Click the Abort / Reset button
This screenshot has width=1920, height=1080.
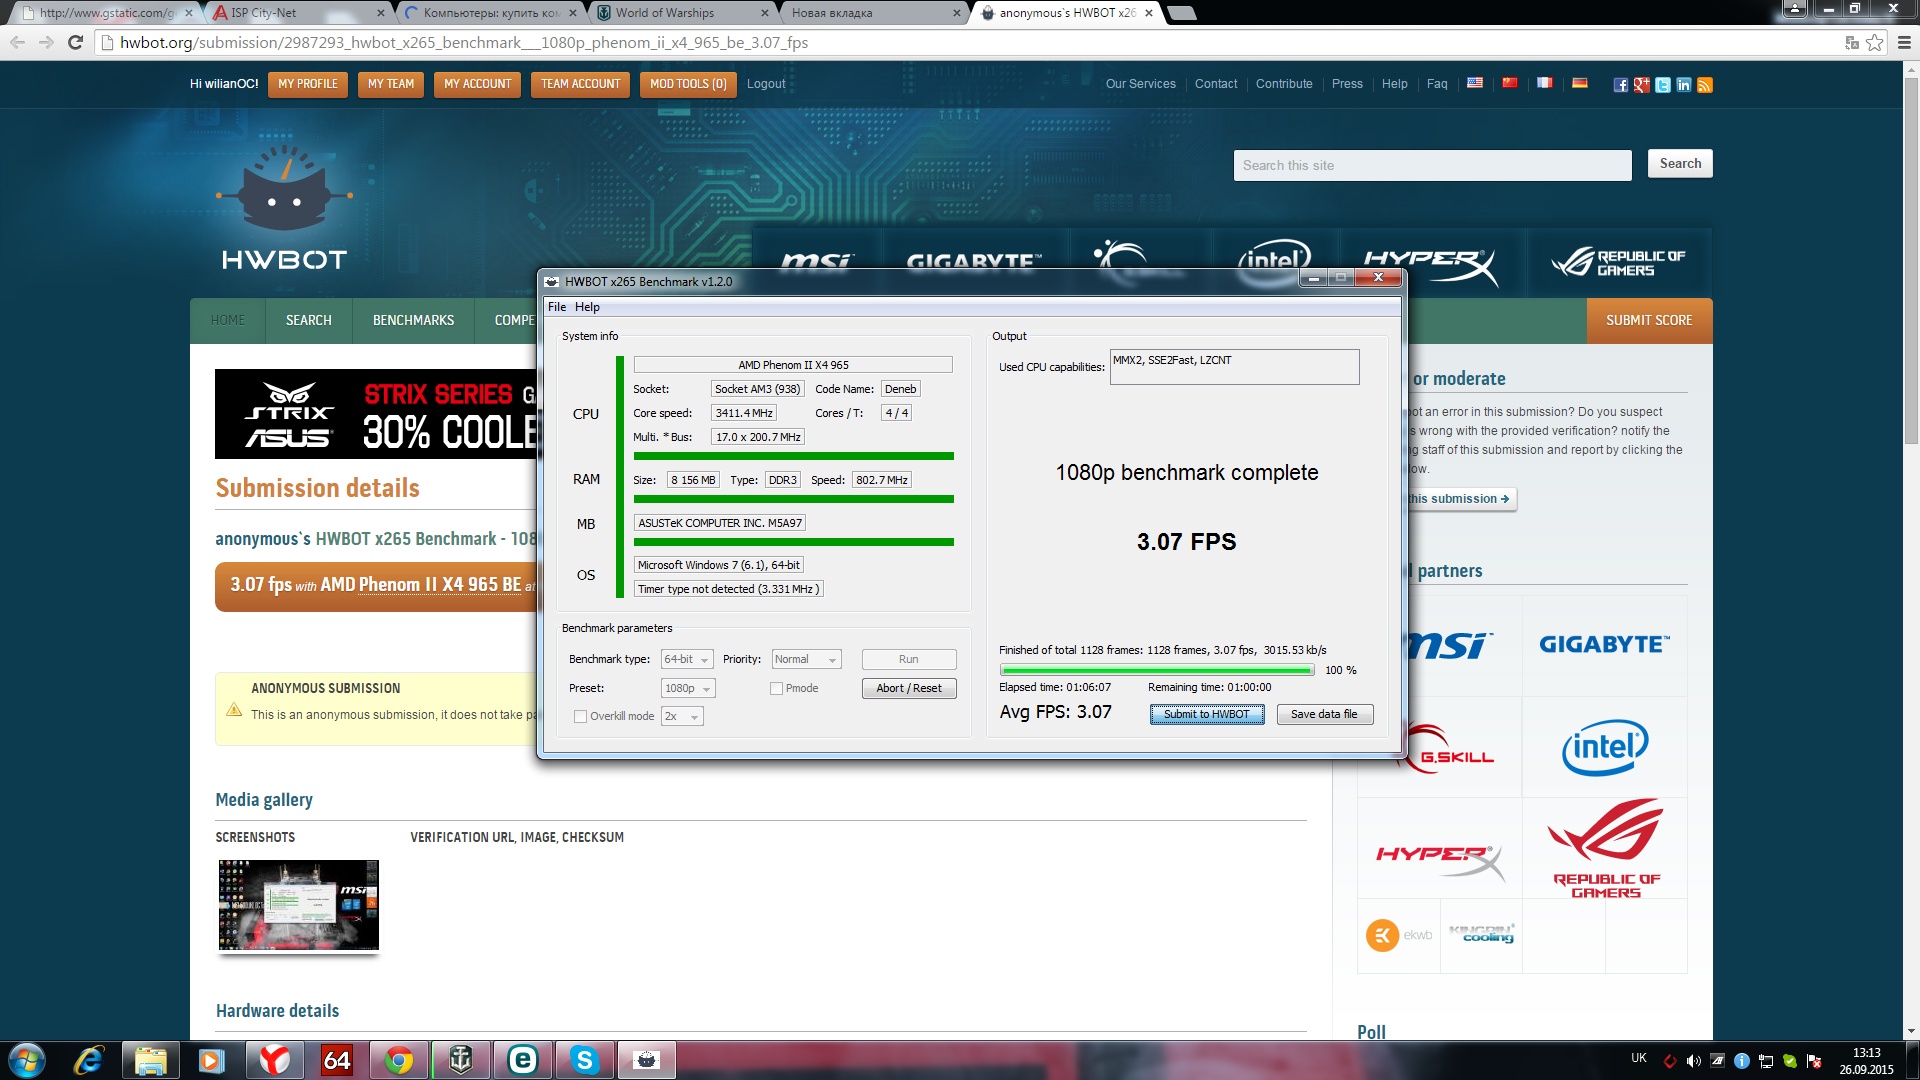pyautogui.click(x=909, y=688)
